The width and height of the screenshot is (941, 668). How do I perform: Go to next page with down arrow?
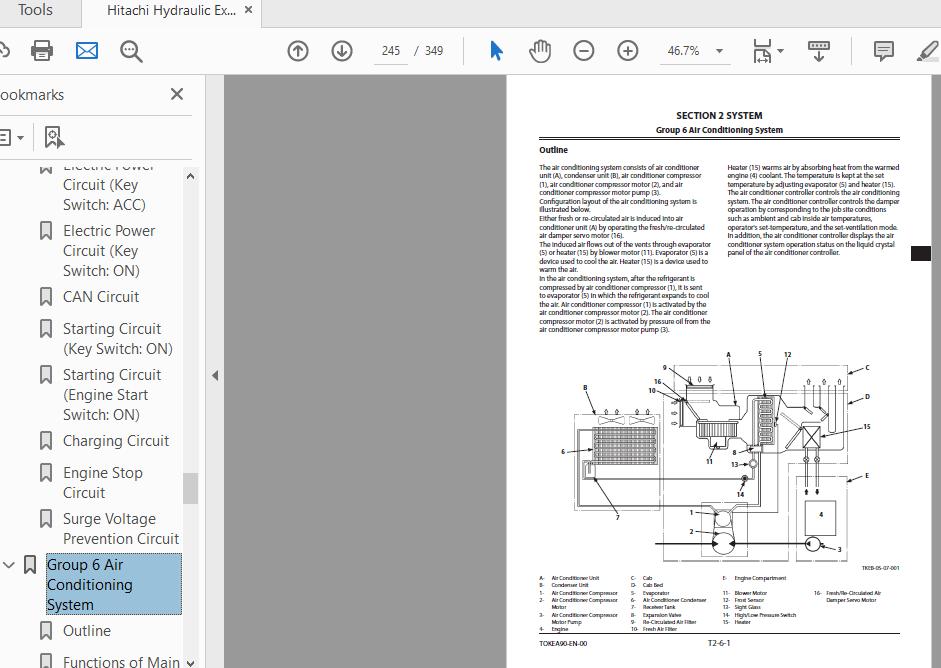tap(341, 50)
